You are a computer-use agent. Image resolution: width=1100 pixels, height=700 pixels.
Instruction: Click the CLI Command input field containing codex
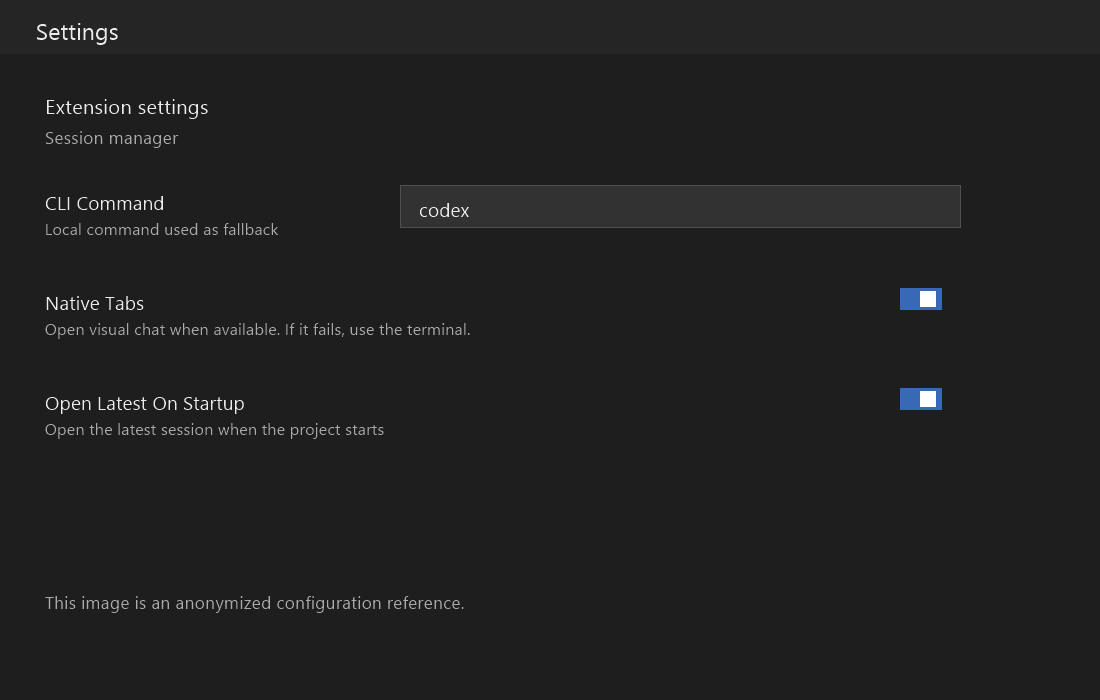click(680, 206)
